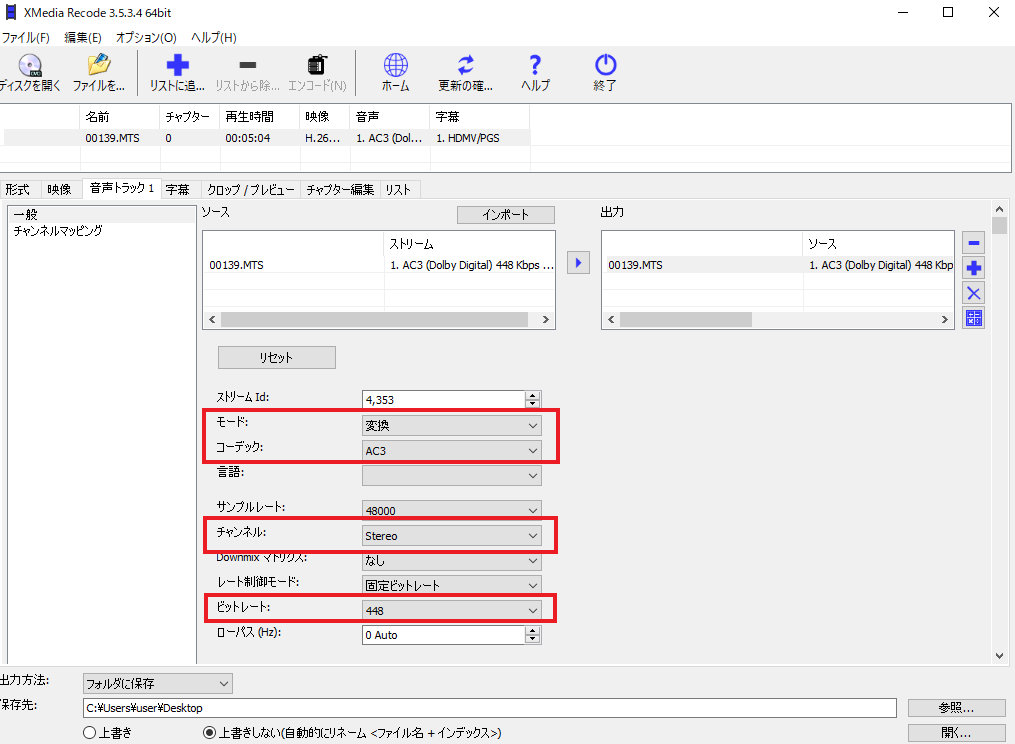Go to ホーム globe icon
Image resolution: width=1015 pixels, height=744 pixels.
coord(396,73)
